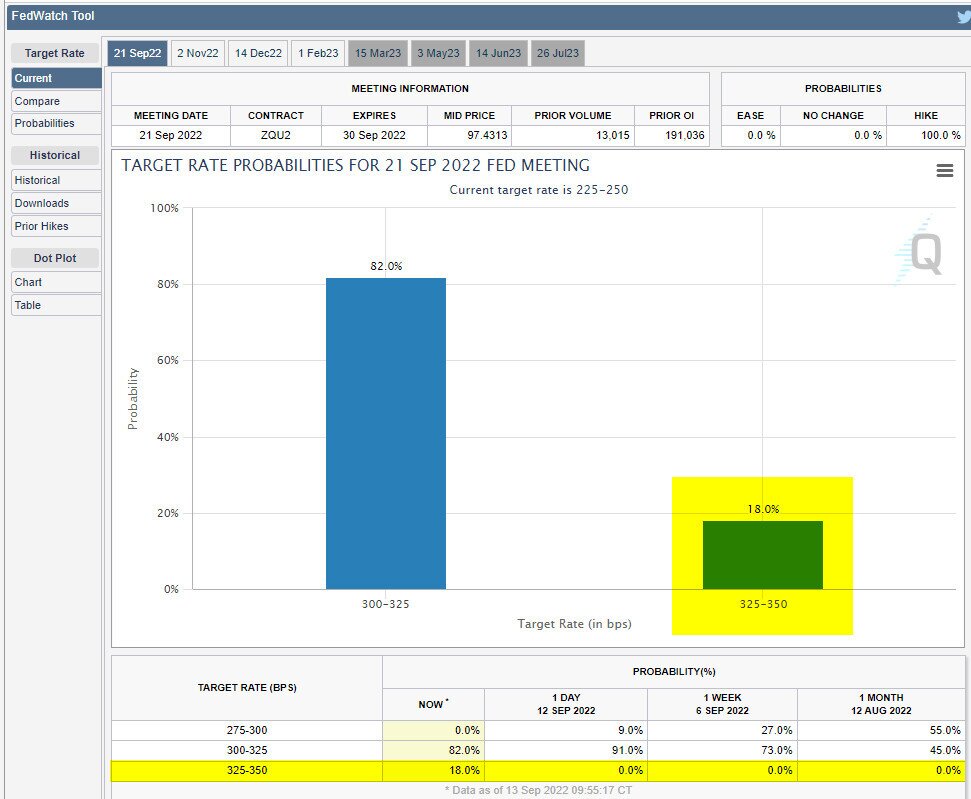Click the 45.0% one-month probability cell
Viewport: 971px width, 799px height.
pyautogui.click(x=881, y=750)
